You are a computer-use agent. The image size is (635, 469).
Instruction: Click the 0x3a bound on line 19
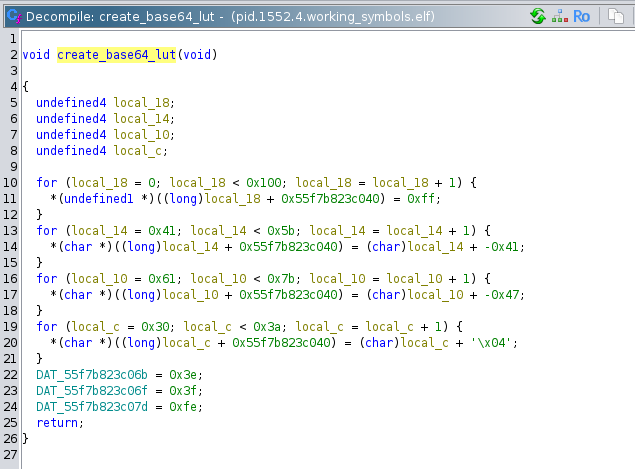267,327
